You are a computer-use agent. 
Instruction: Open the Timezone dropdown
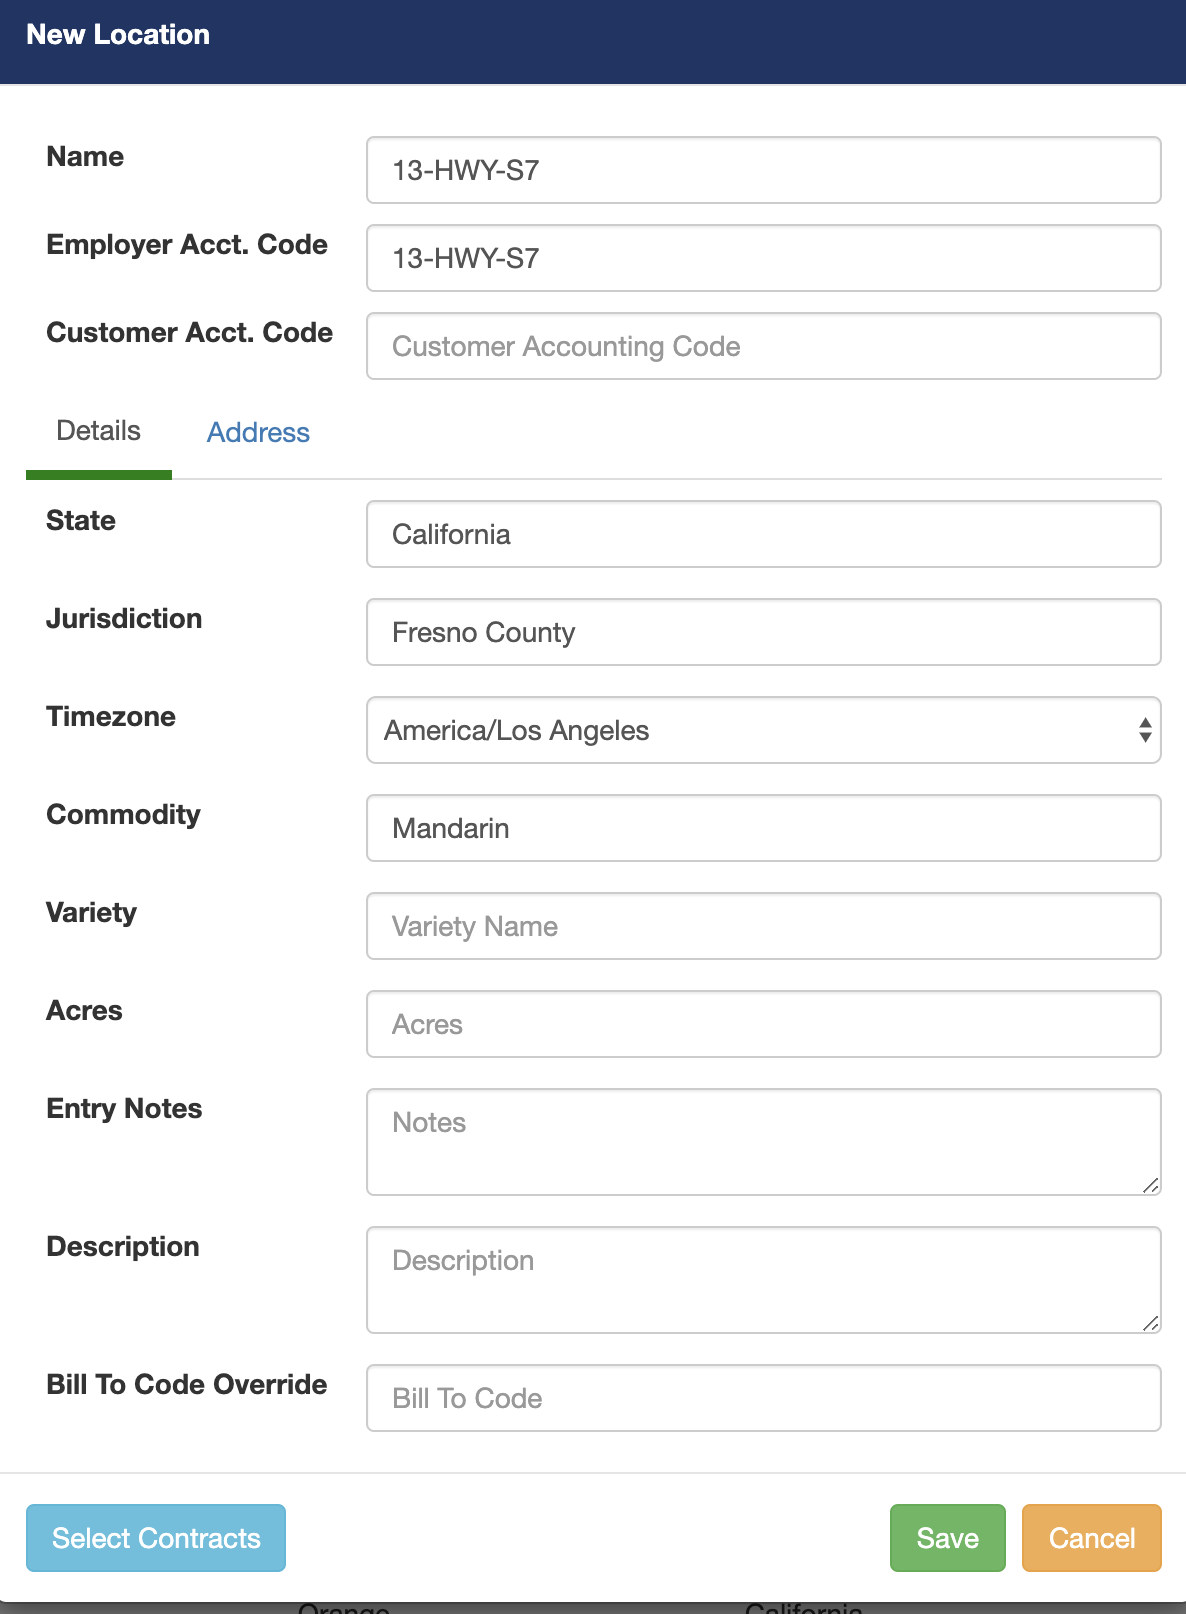pos(763,730)
